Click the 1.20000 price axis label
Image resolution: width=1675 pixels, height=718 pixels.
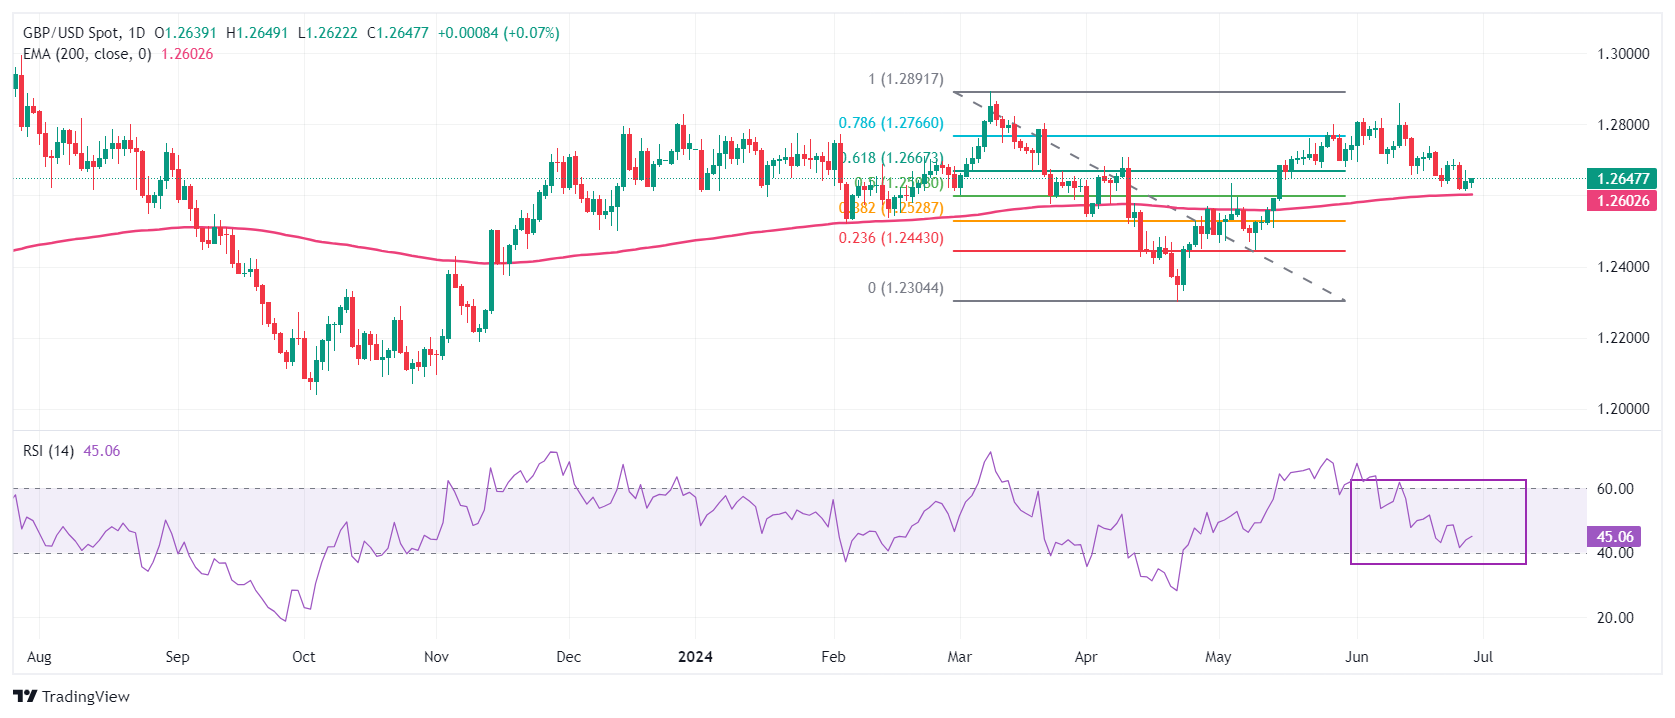[1622, 409]
